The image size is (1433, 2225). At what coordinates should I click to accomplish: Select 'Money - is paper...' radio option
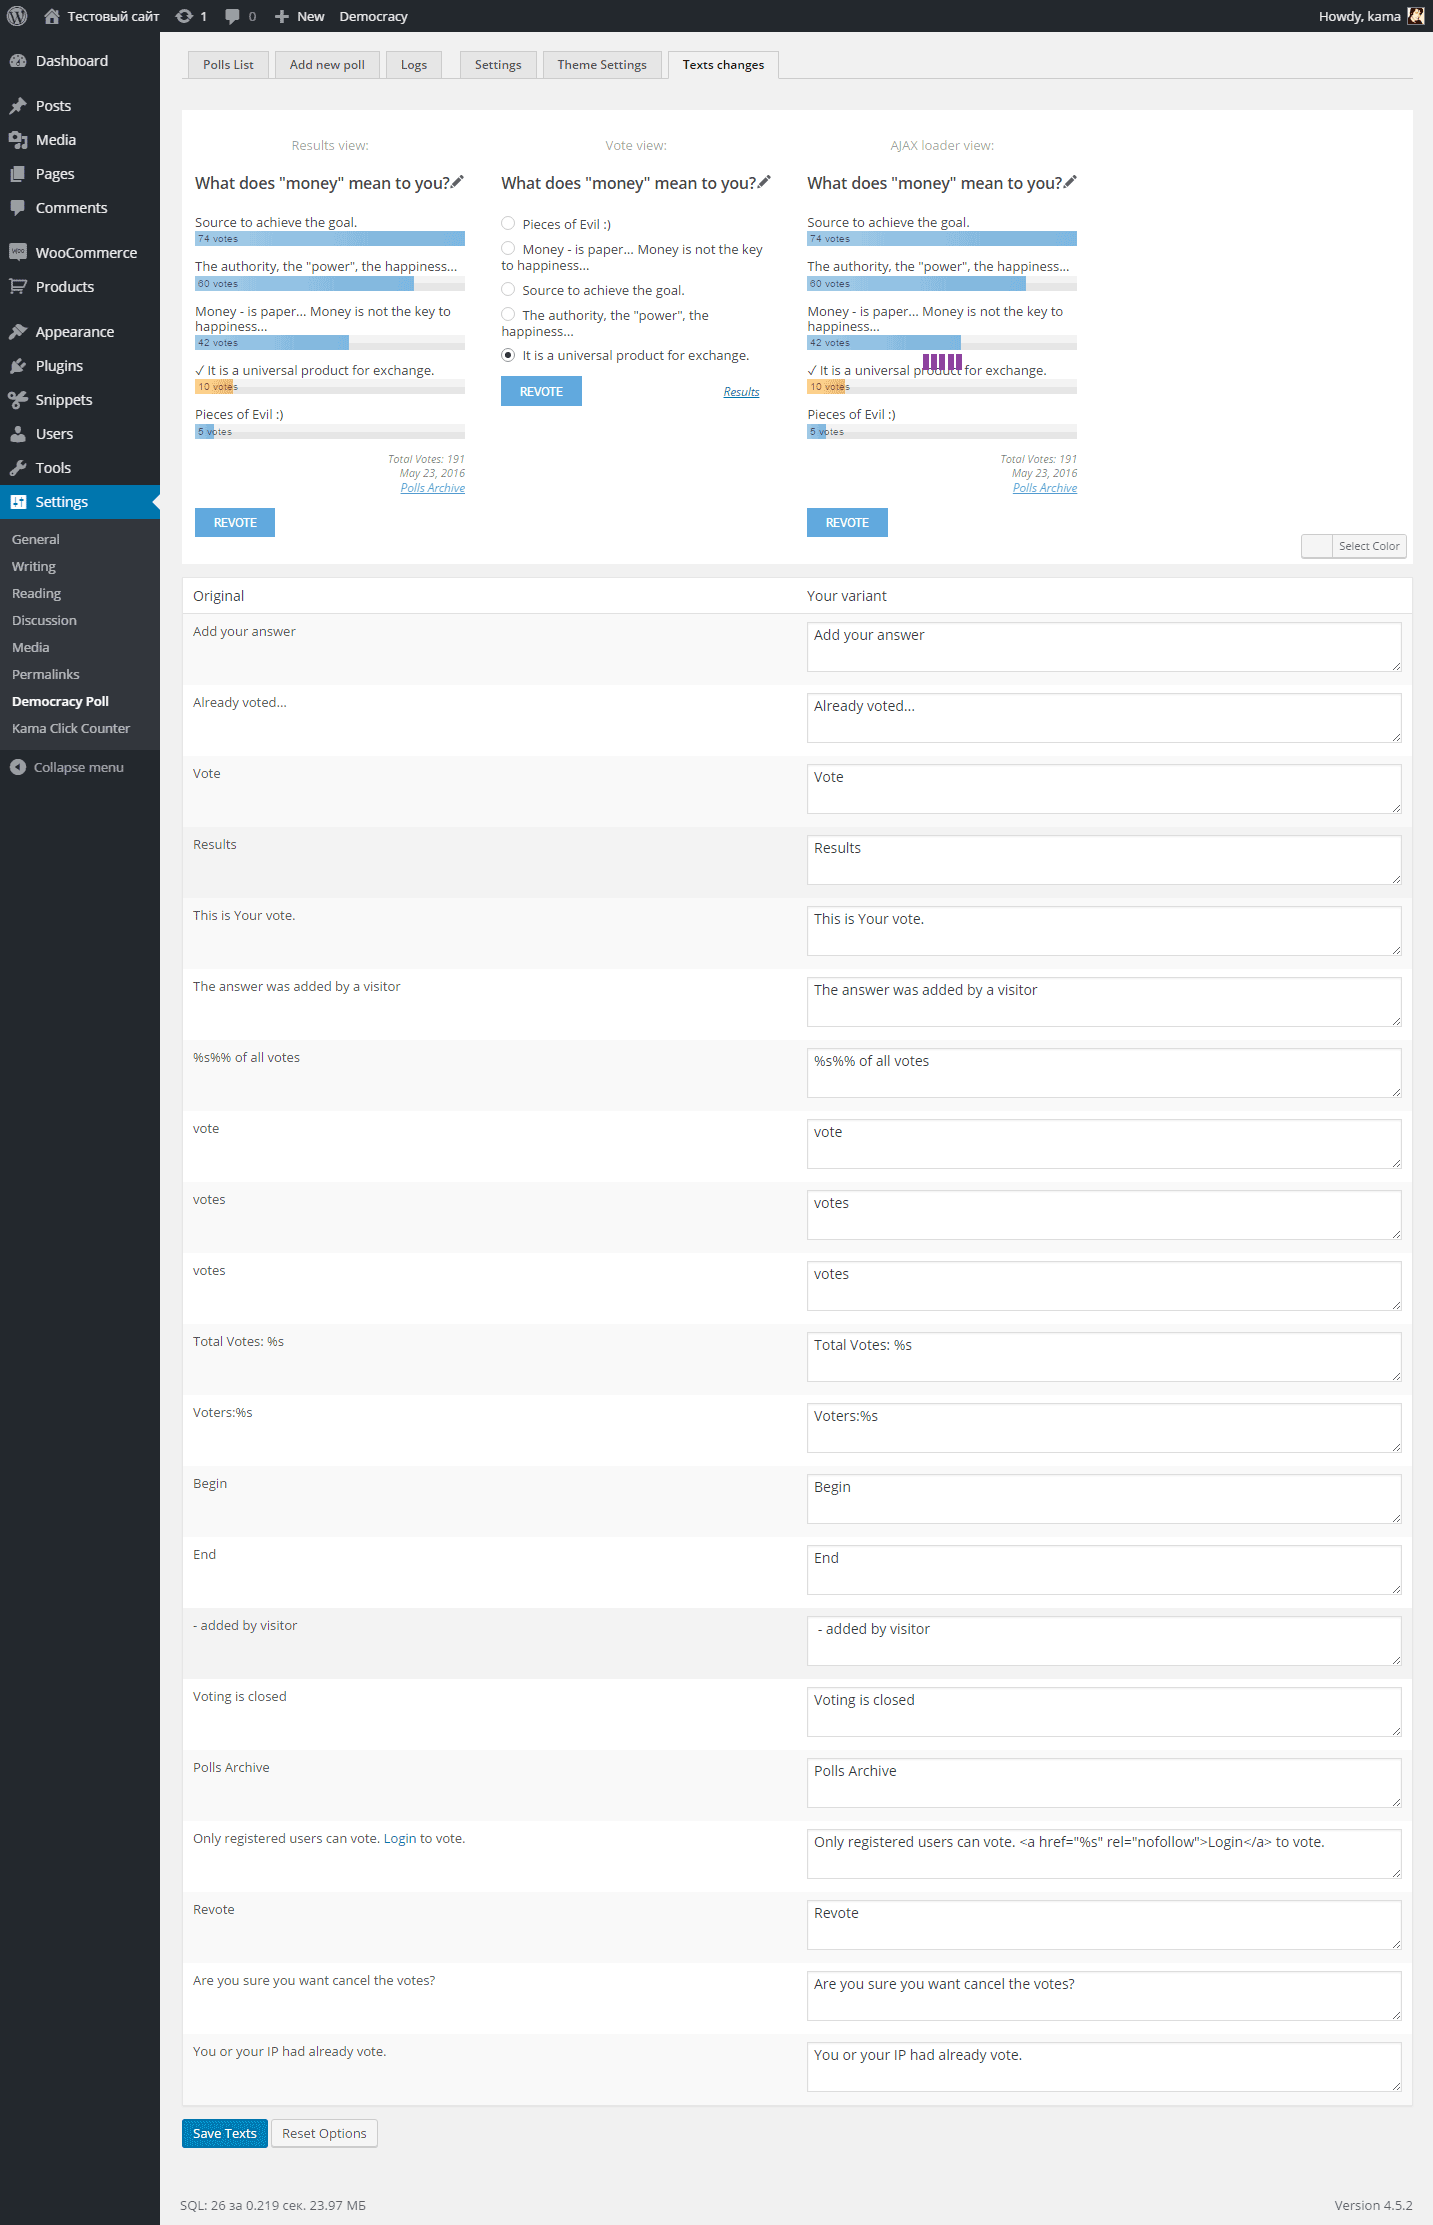[508, 248]
